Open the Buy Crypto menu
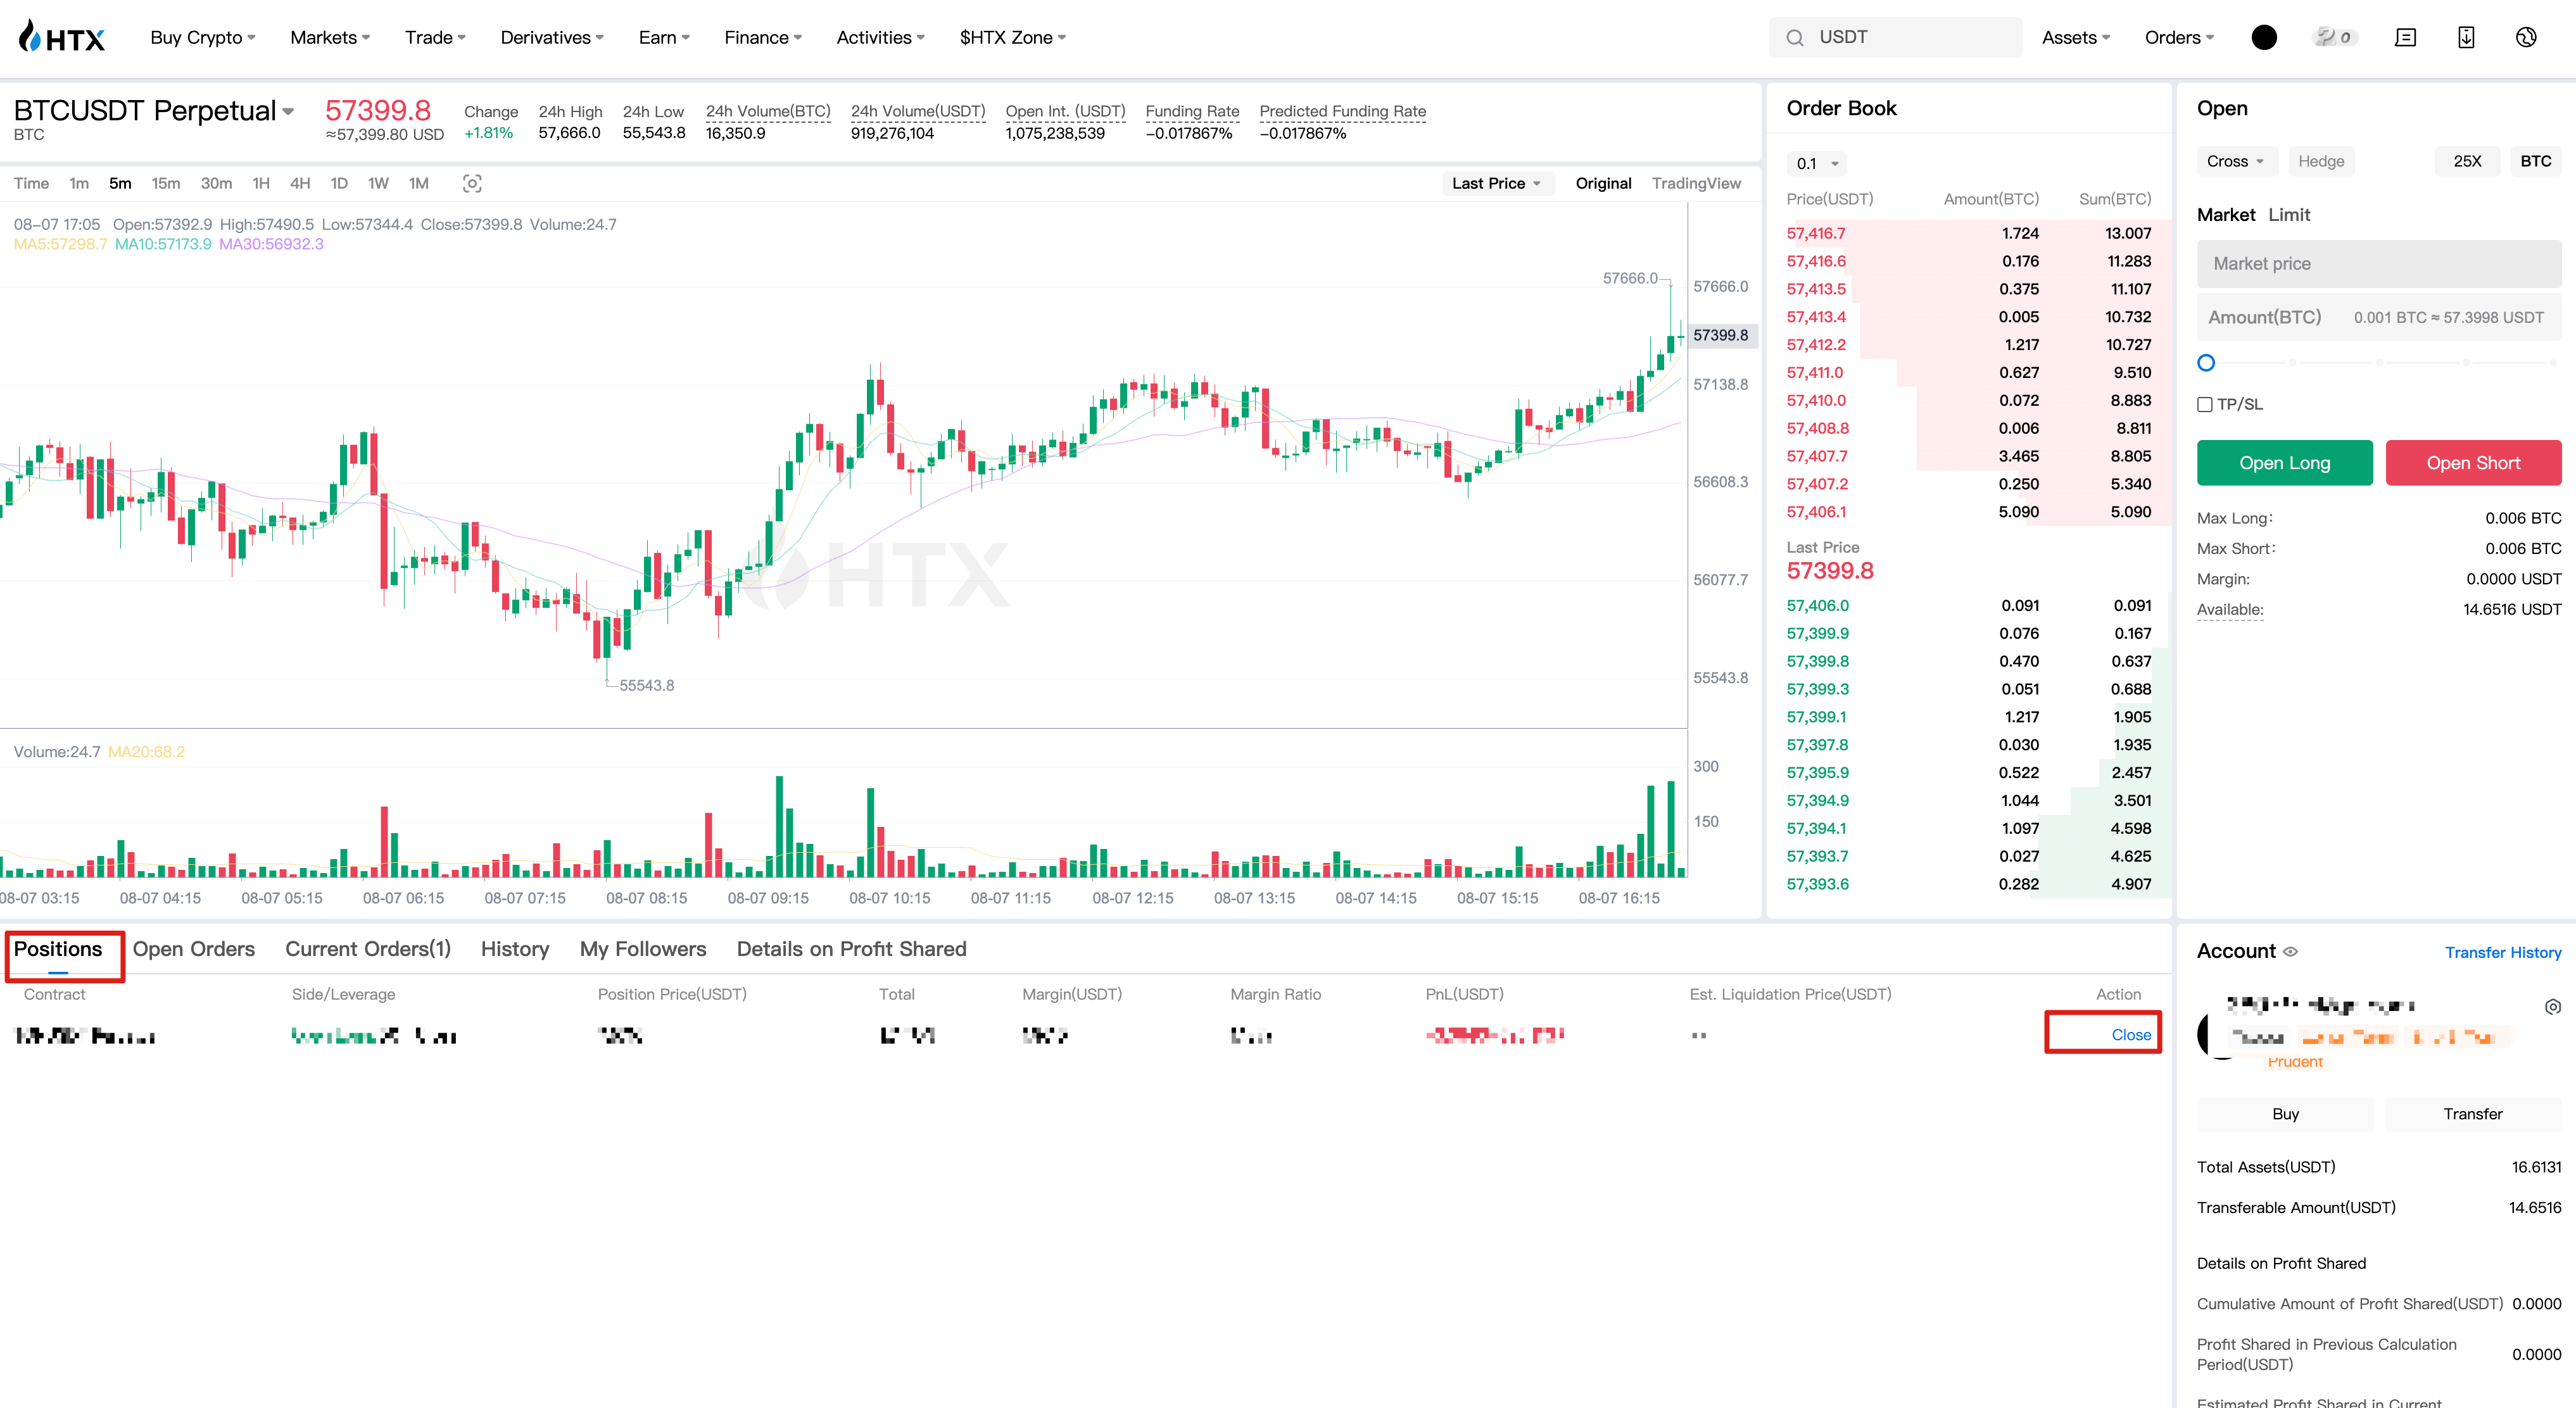 tap(203, 37)
